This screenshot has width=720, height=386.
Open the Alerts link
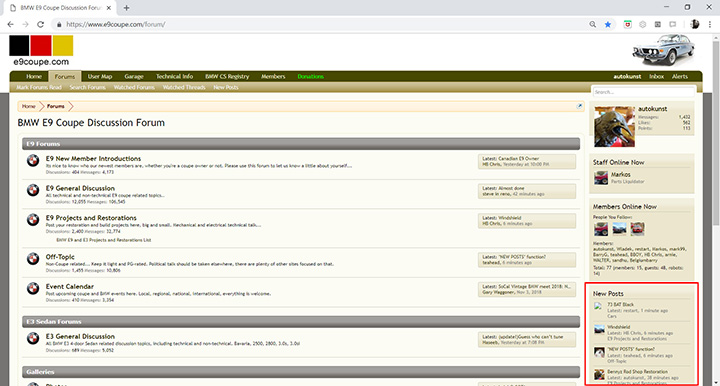[x=680, y=76]
